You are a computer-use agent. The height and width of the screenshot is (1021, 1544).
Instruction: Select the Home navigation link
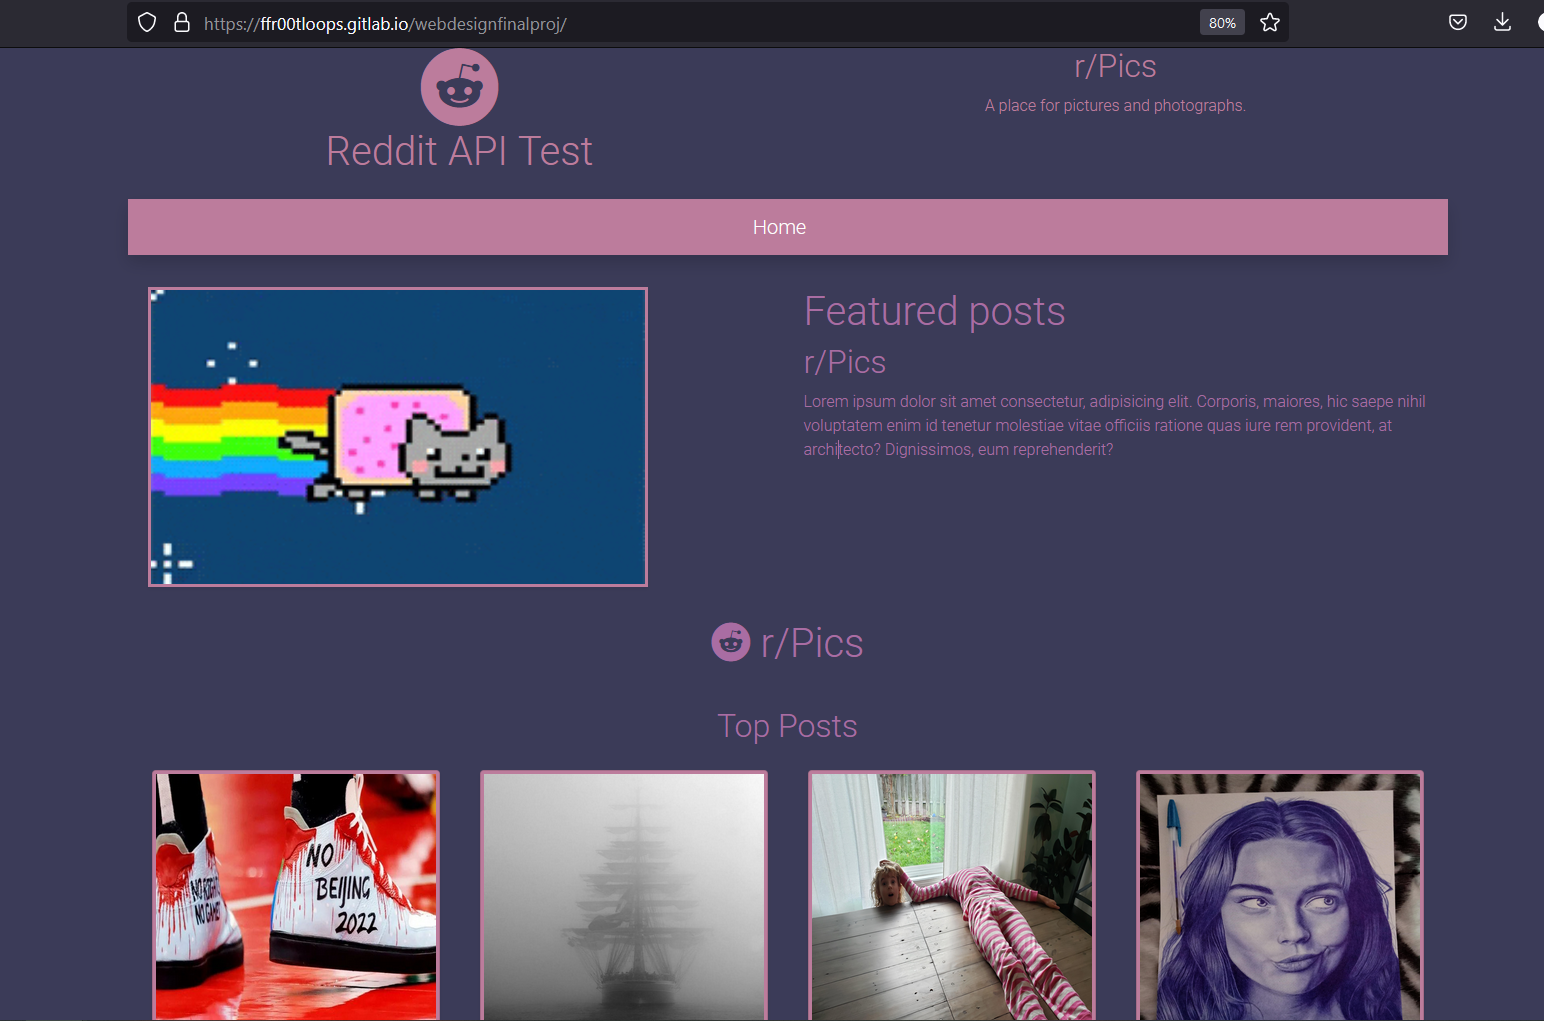tap(779, 227)
